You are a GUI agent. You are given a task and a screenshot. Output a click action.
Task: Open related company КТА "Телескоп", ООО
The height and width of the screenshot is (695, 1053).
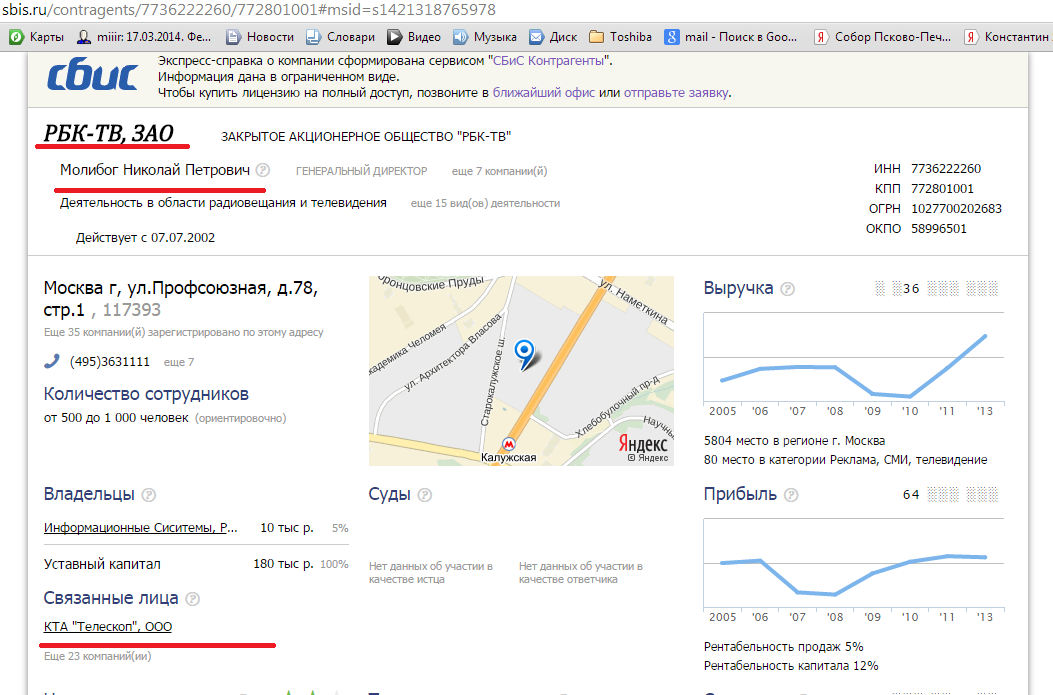point(108,627)
